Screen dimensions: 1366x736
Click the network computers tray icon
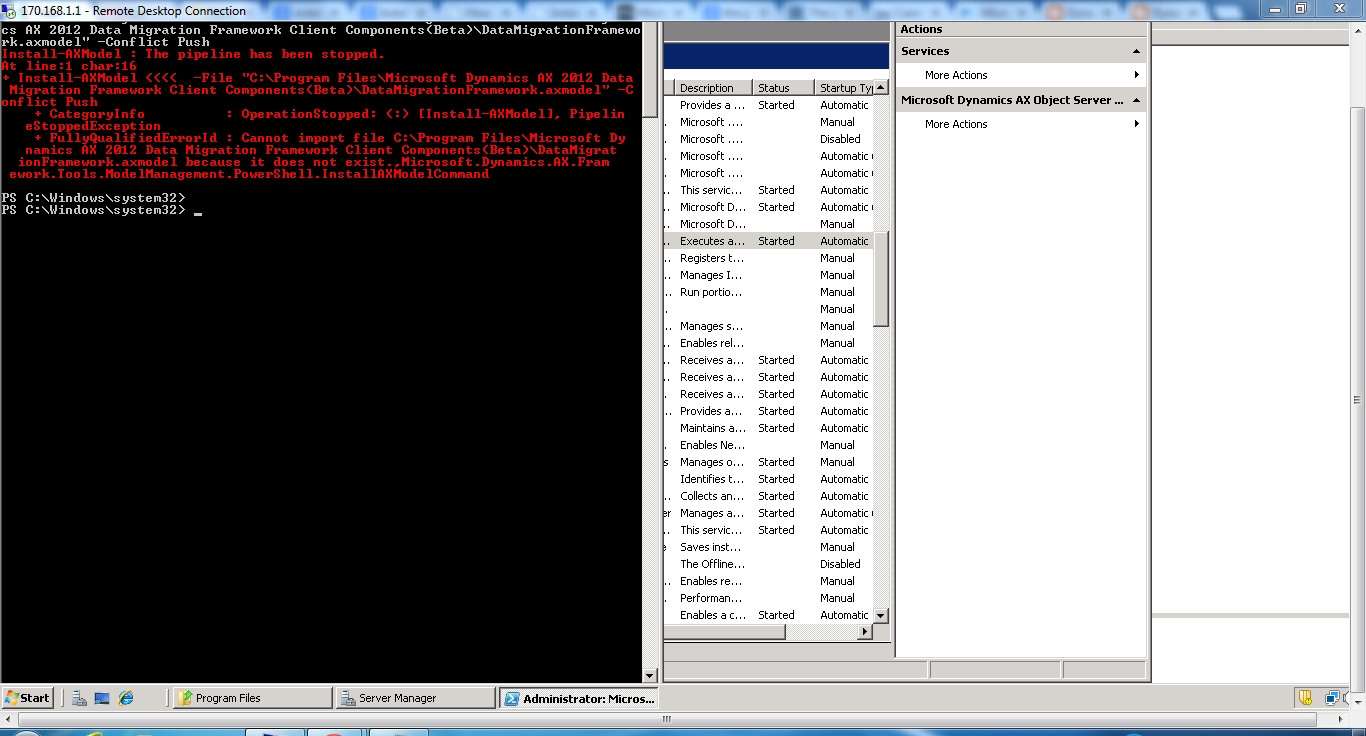1333,698
